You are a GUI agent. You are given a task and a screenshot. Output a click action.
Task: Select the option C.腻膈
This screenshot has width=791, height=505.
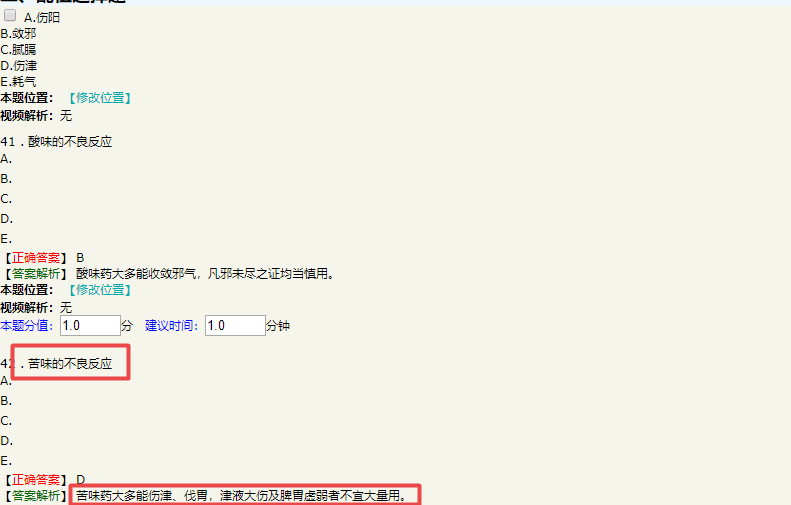coord(18,49)
